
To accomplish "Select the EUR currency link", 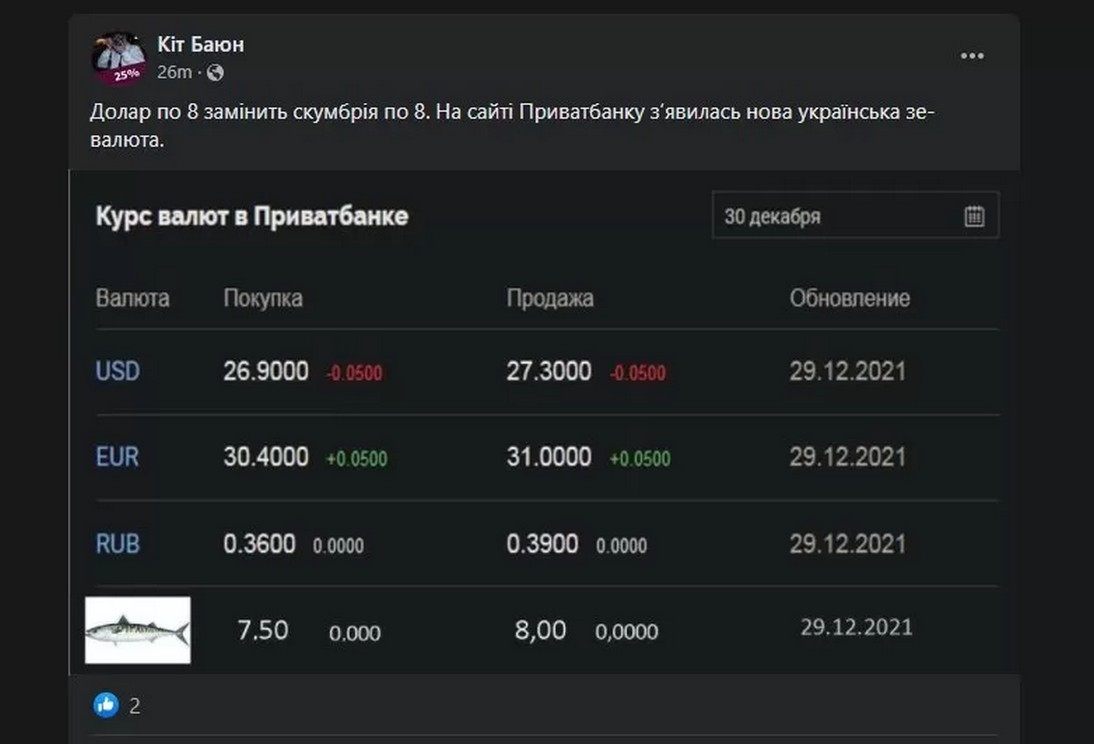I will point(117,458).
